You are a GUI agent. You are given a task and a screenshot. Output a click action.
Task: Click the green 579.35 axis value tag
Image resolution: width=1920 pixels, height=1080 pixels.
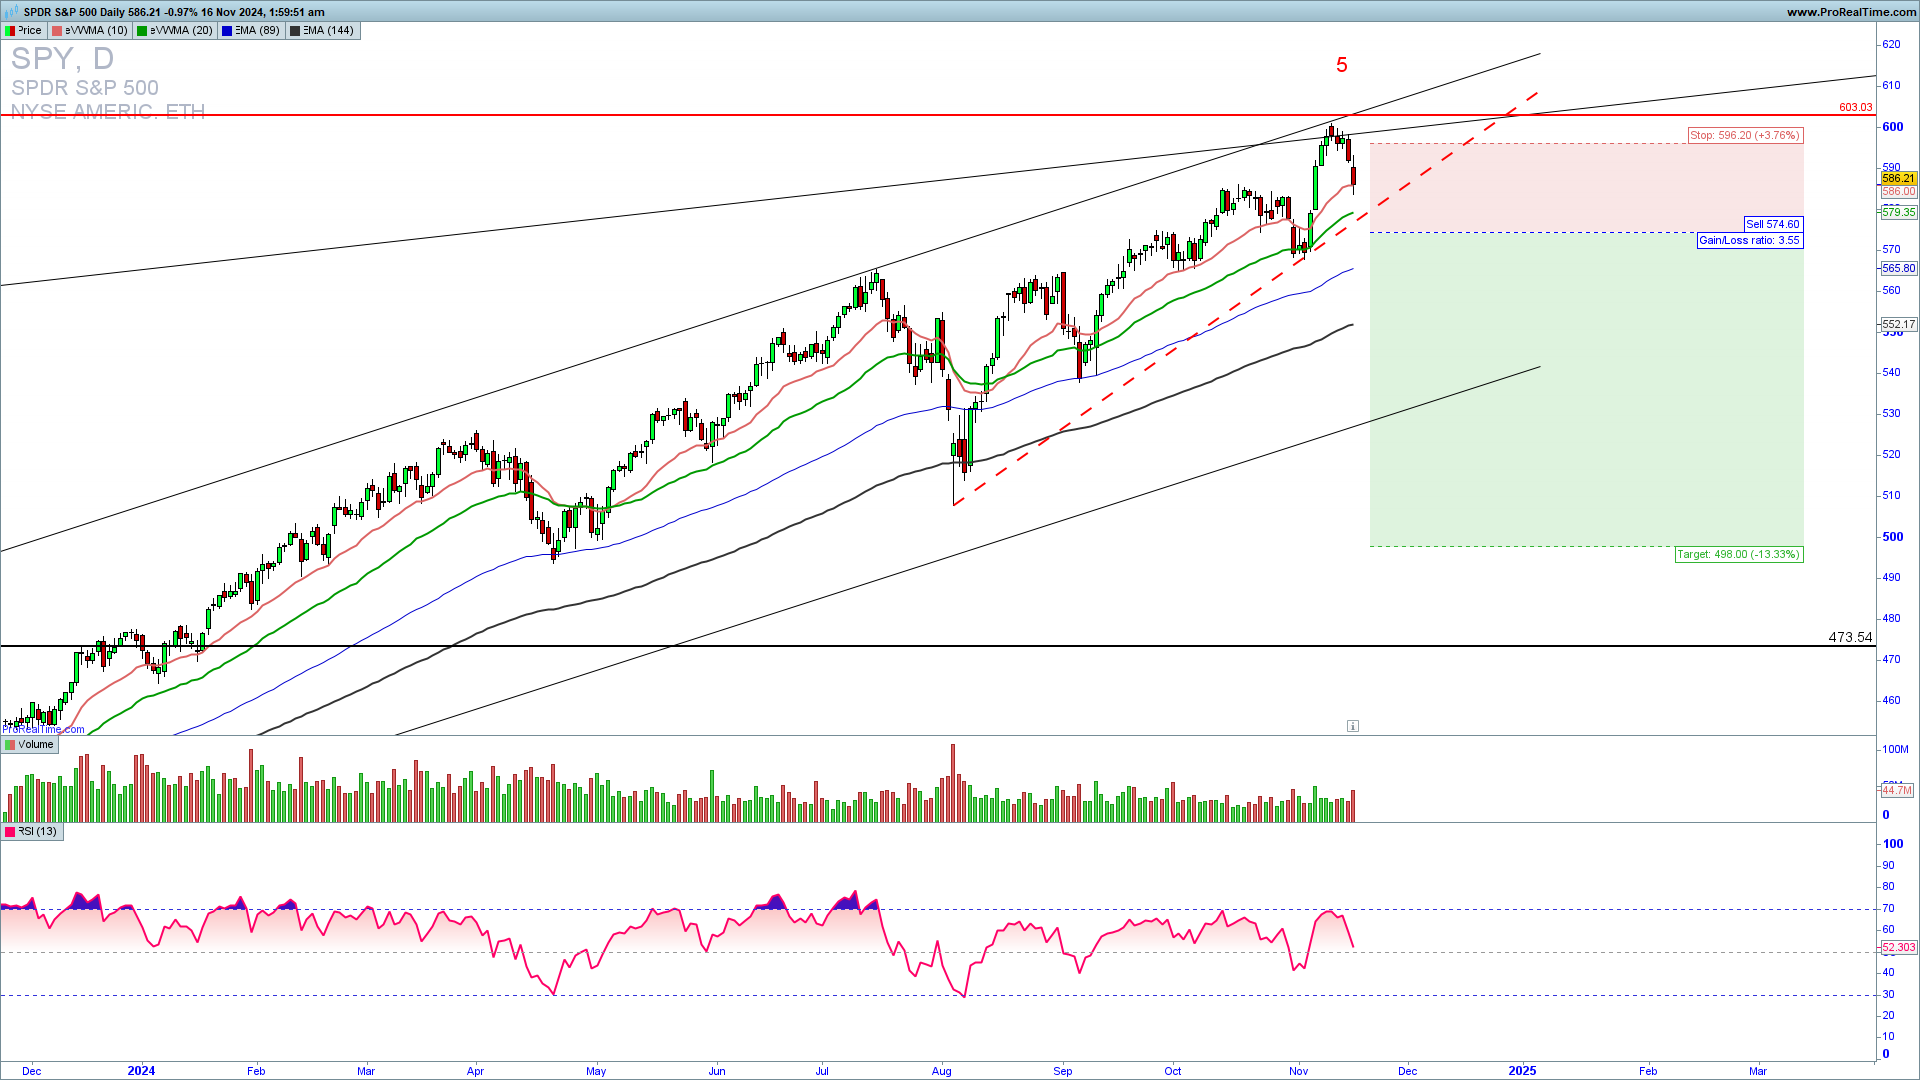tap(1898, 212)
